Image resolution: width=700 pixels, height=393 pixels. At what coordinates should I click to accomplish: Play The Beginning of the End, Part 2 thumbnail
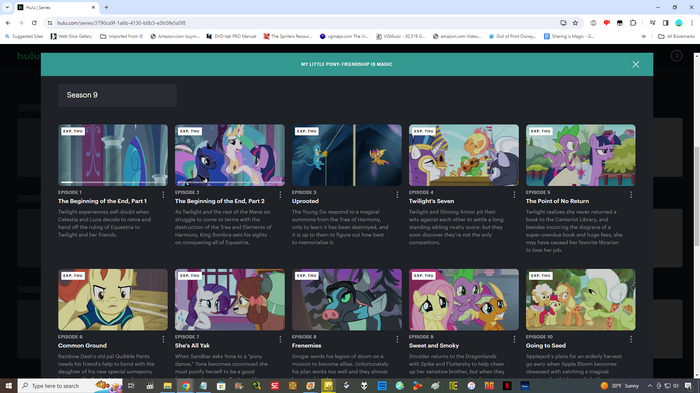[230, 155]
